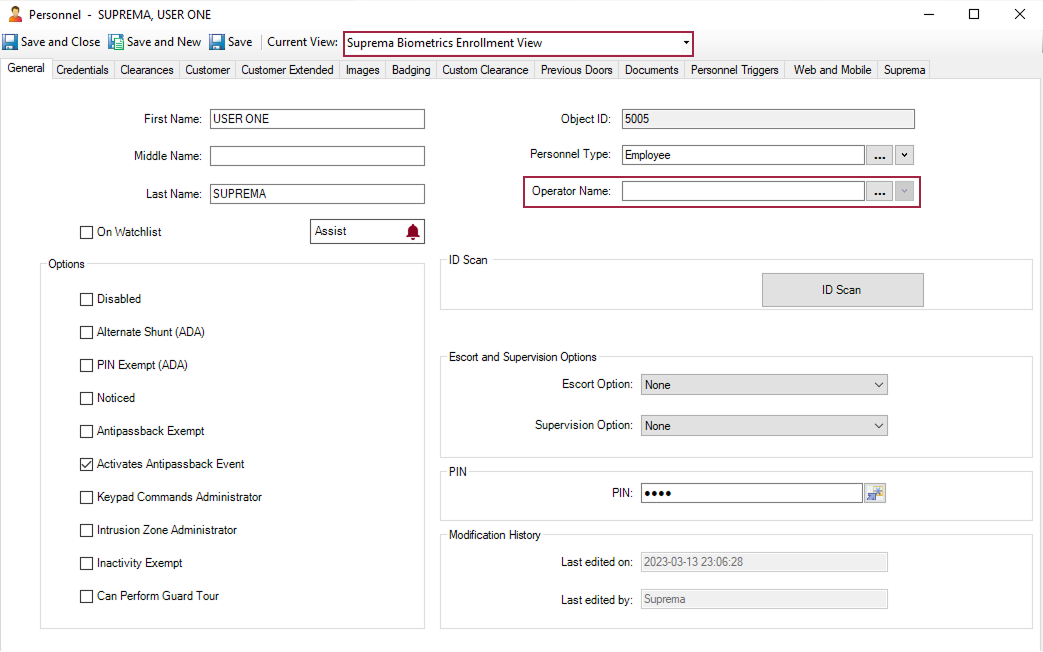Uncheck Activates Antipassback Event
The width and height of the screenshot is (1043, 652).
86,464
